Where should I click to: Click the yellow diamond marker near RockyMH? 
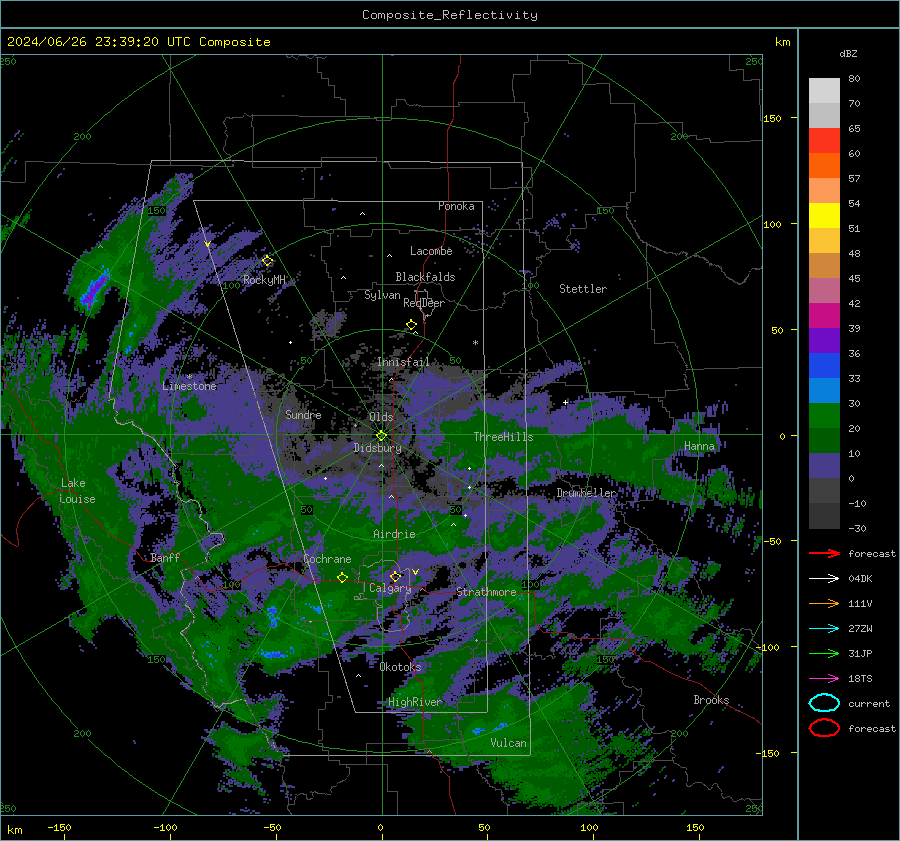click(x=267, y=261)
